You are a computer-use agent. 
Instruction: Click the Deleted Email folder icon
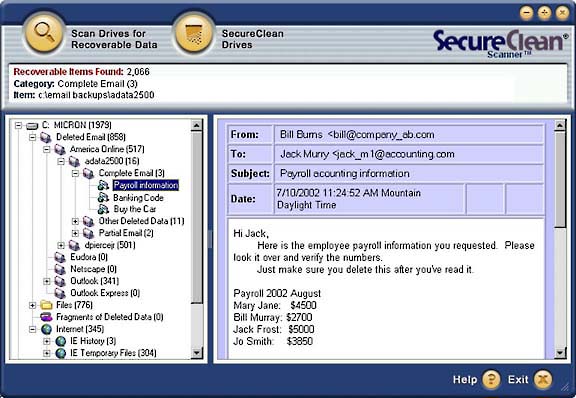click(46, 137)
